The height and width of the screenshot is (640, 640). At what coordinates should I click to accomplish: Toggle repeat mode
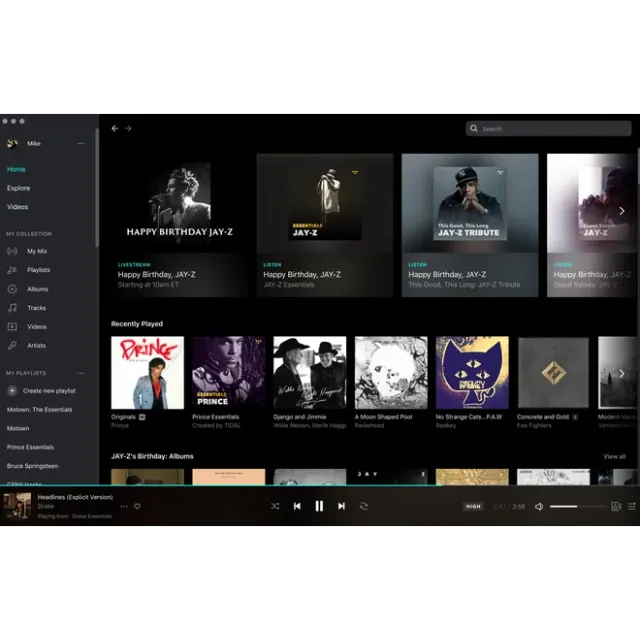(364, 506)
